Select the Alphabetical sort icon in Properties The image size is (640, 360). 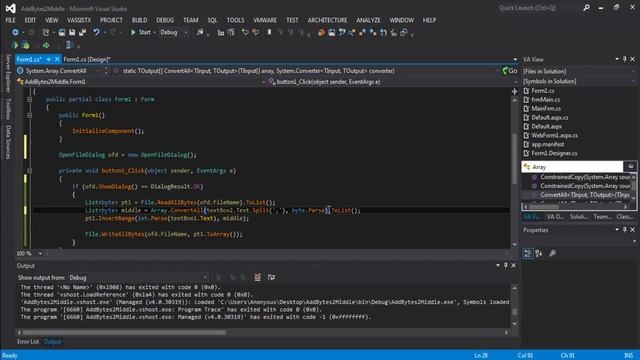point(539,253)
